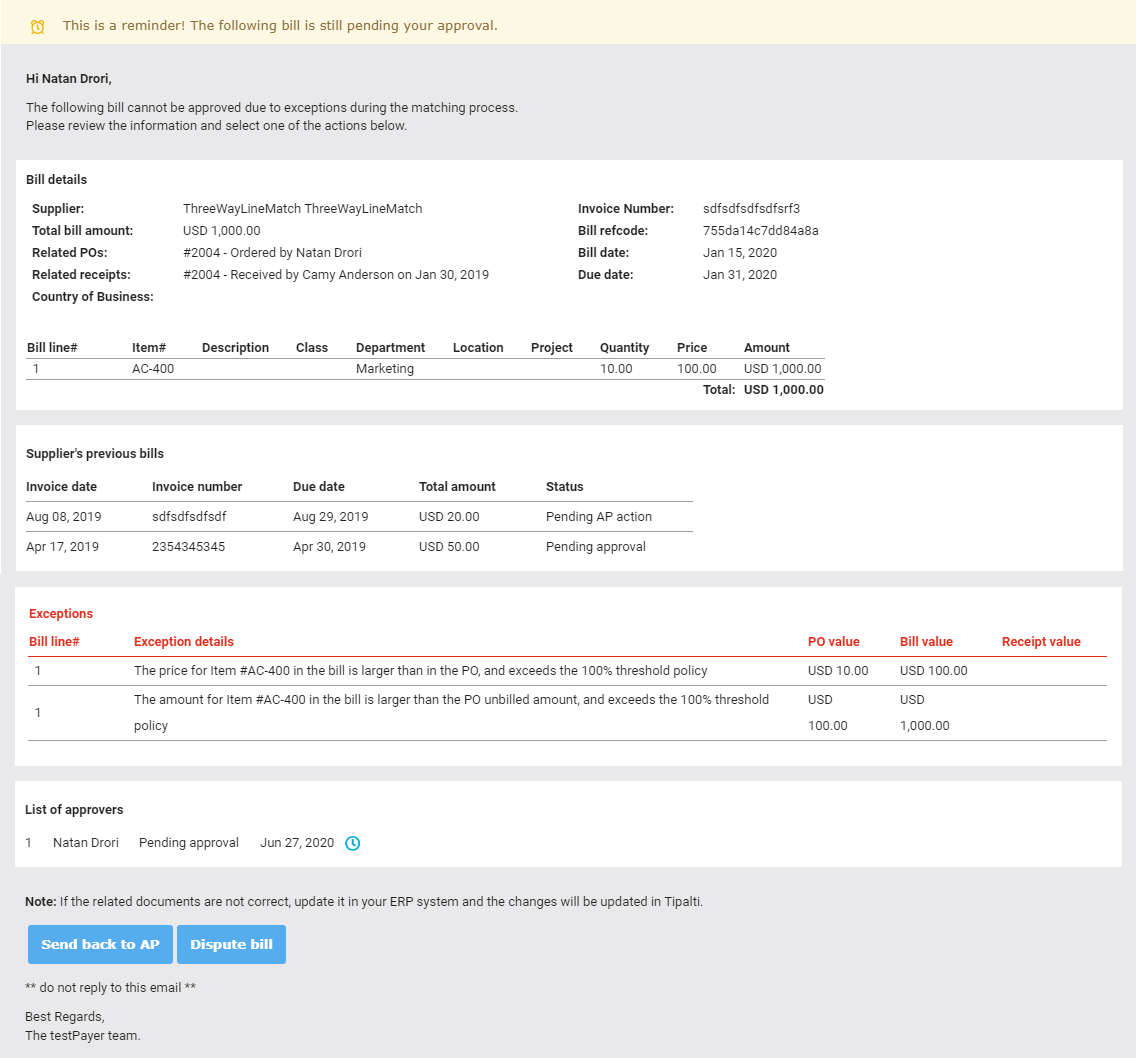Click the amount exception detail text
Image resolution: width=1136 pixels, height=1058 pixels.
click(451, 712)
